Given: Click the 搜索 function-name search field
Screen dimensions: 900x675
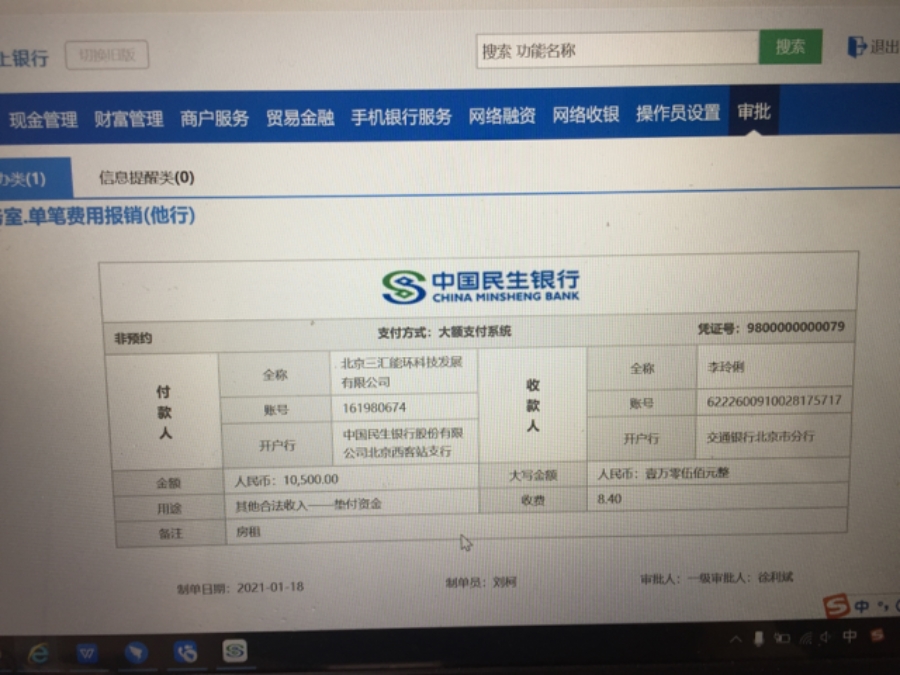Looking at the screenshot, I should tap(618, 51).
